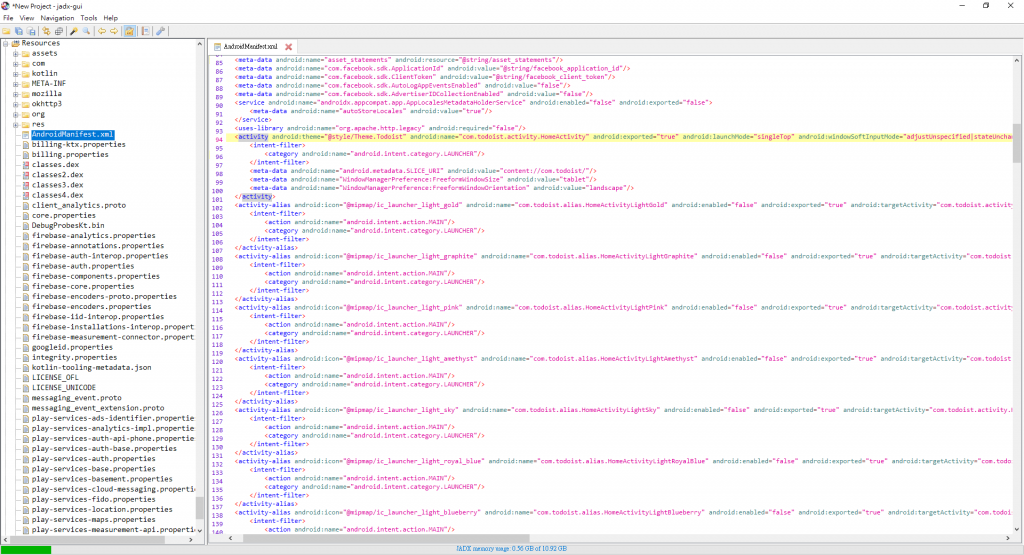Toggle flatten packages in the toolbar
The height and width of the screenshot is (555, 1024).
(59, 31)
